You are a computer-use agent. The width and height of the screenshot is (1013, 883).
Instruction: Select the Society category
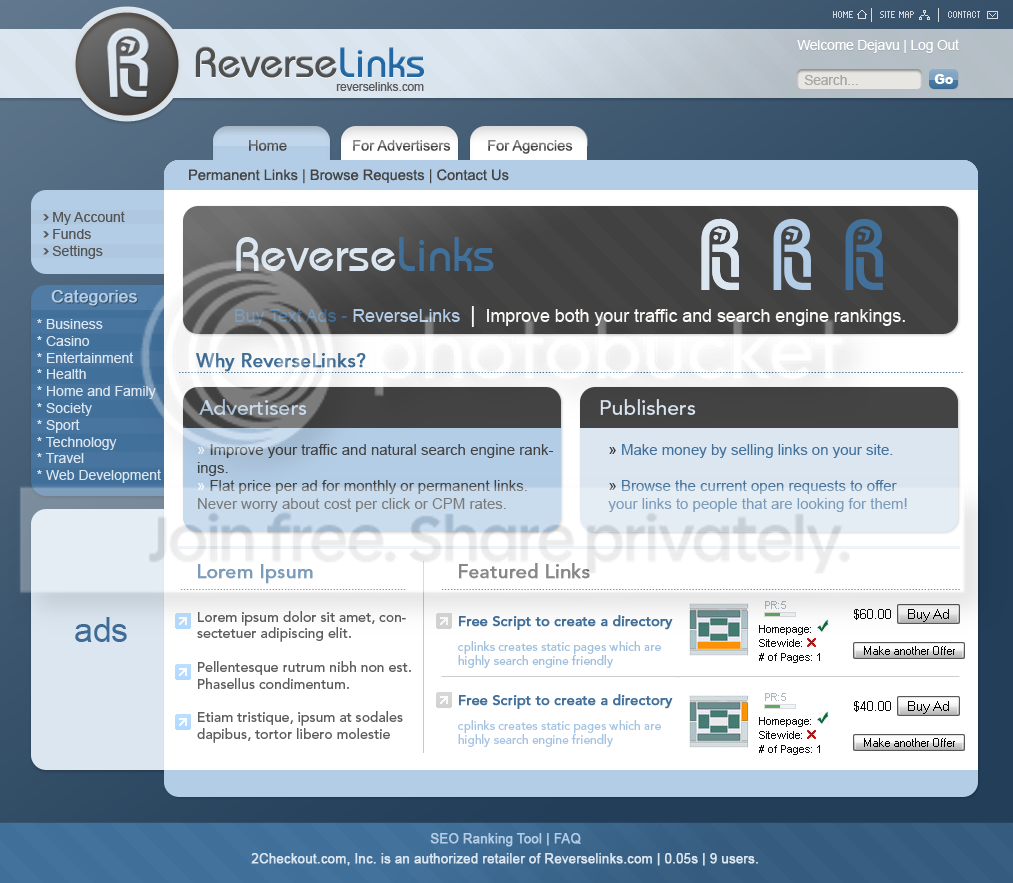[68, 408]
